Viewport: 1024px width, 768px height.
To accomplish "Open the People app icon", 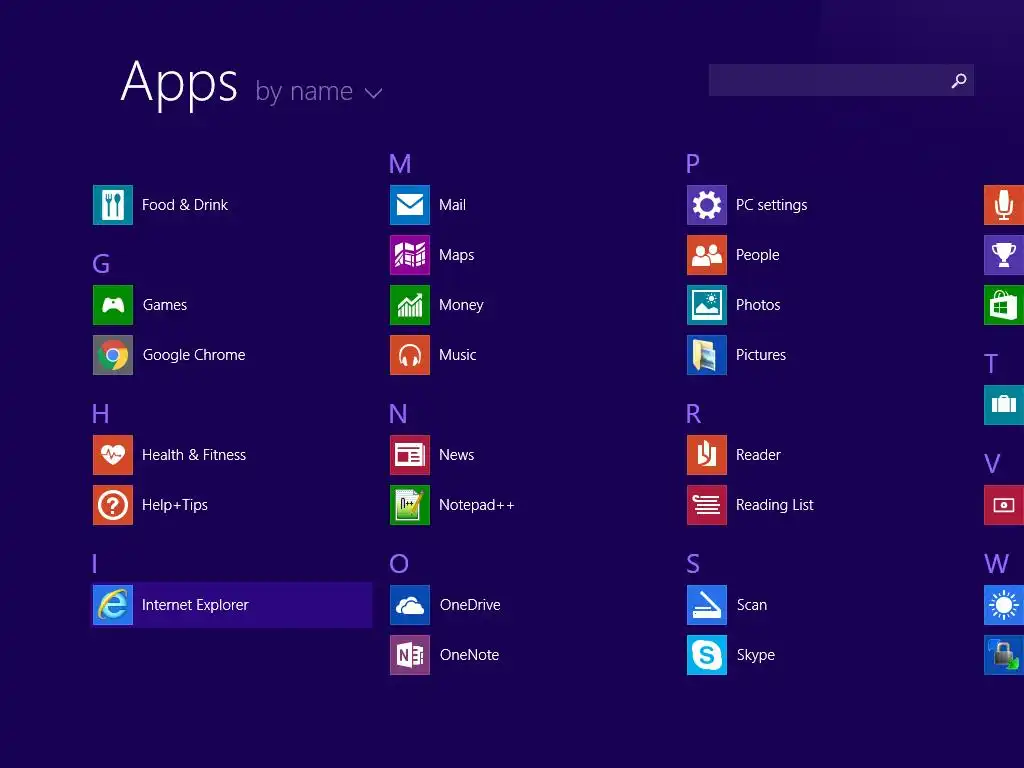I will coord(707,255).
